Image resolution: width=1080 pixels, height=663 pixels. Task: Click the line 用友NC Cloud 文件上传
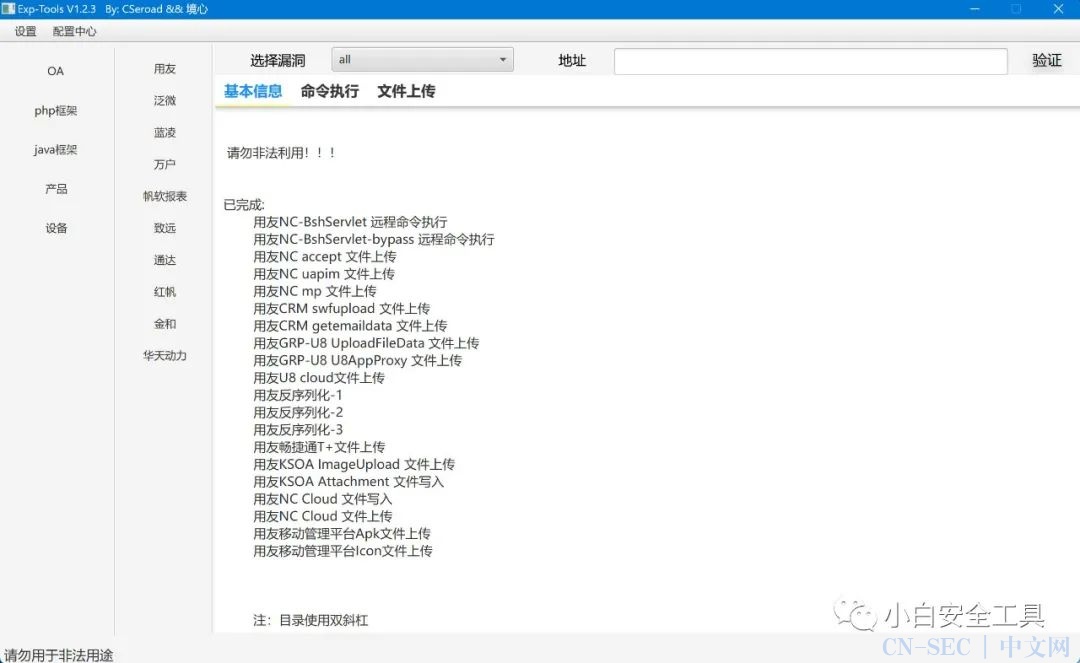[x=322, y=516]
